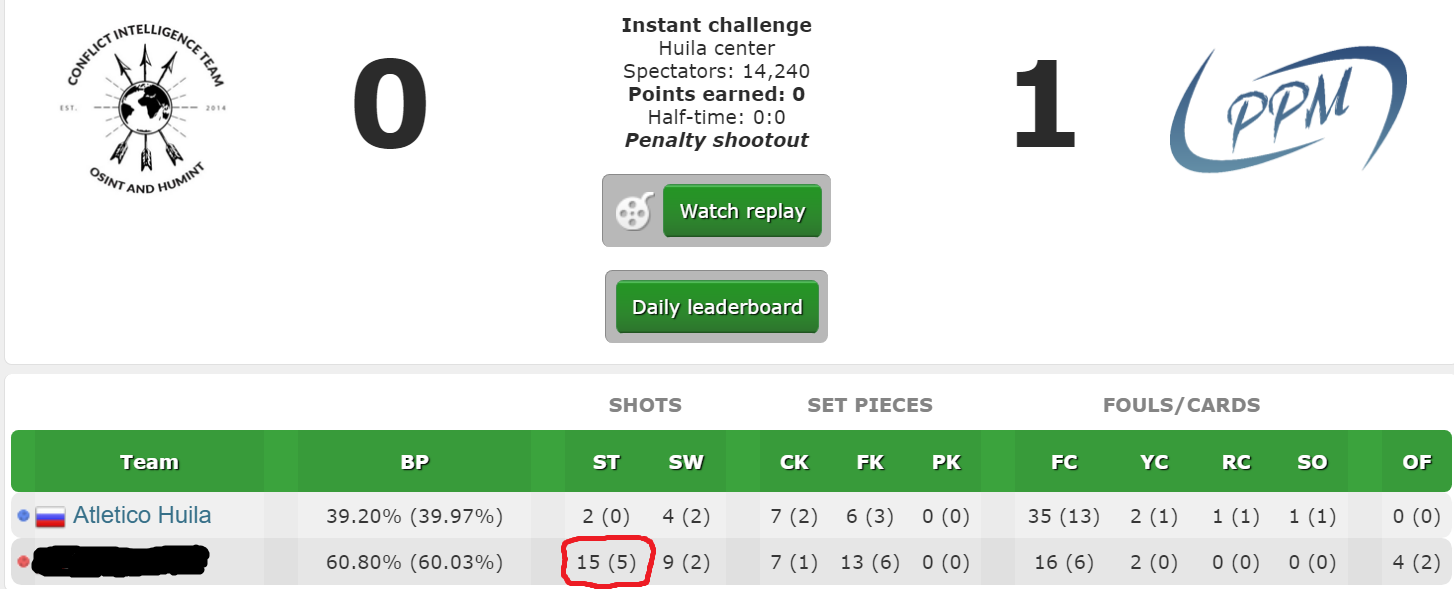Click the Team column header
Screen dimensions: 1454x589
(149, 462)
